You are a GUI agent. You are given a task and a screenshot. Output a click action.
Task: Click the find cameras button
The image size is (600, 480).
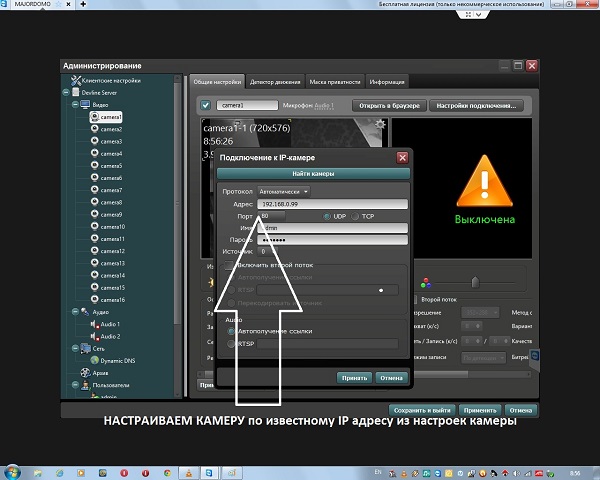[314, 174]
